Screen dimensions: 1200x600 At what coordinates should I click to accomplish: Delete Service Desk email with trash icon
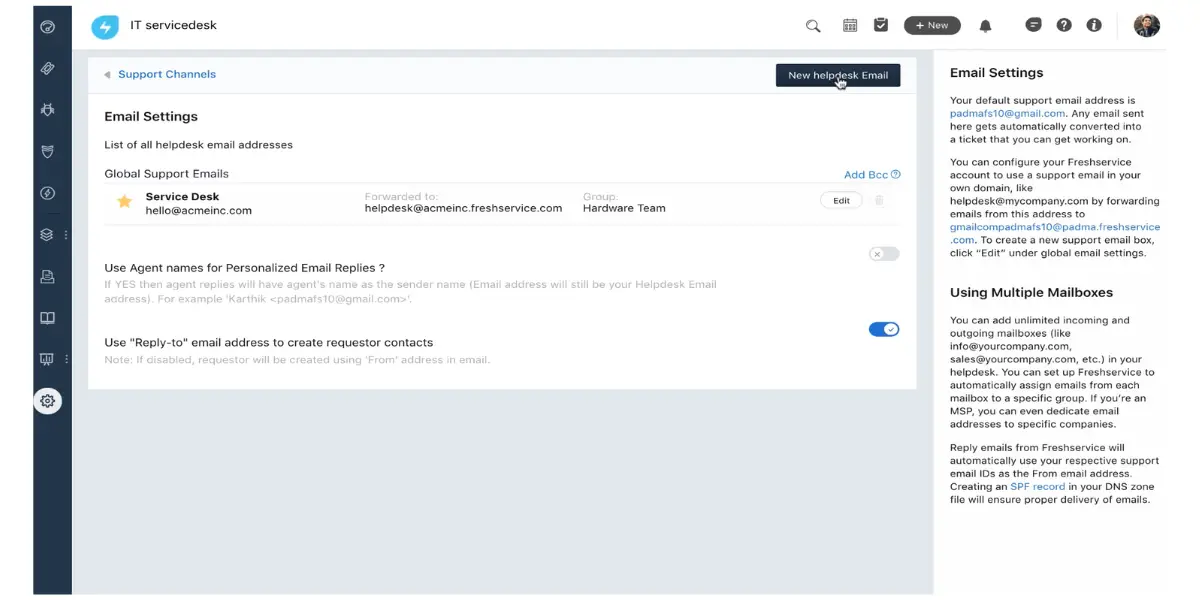879,200
